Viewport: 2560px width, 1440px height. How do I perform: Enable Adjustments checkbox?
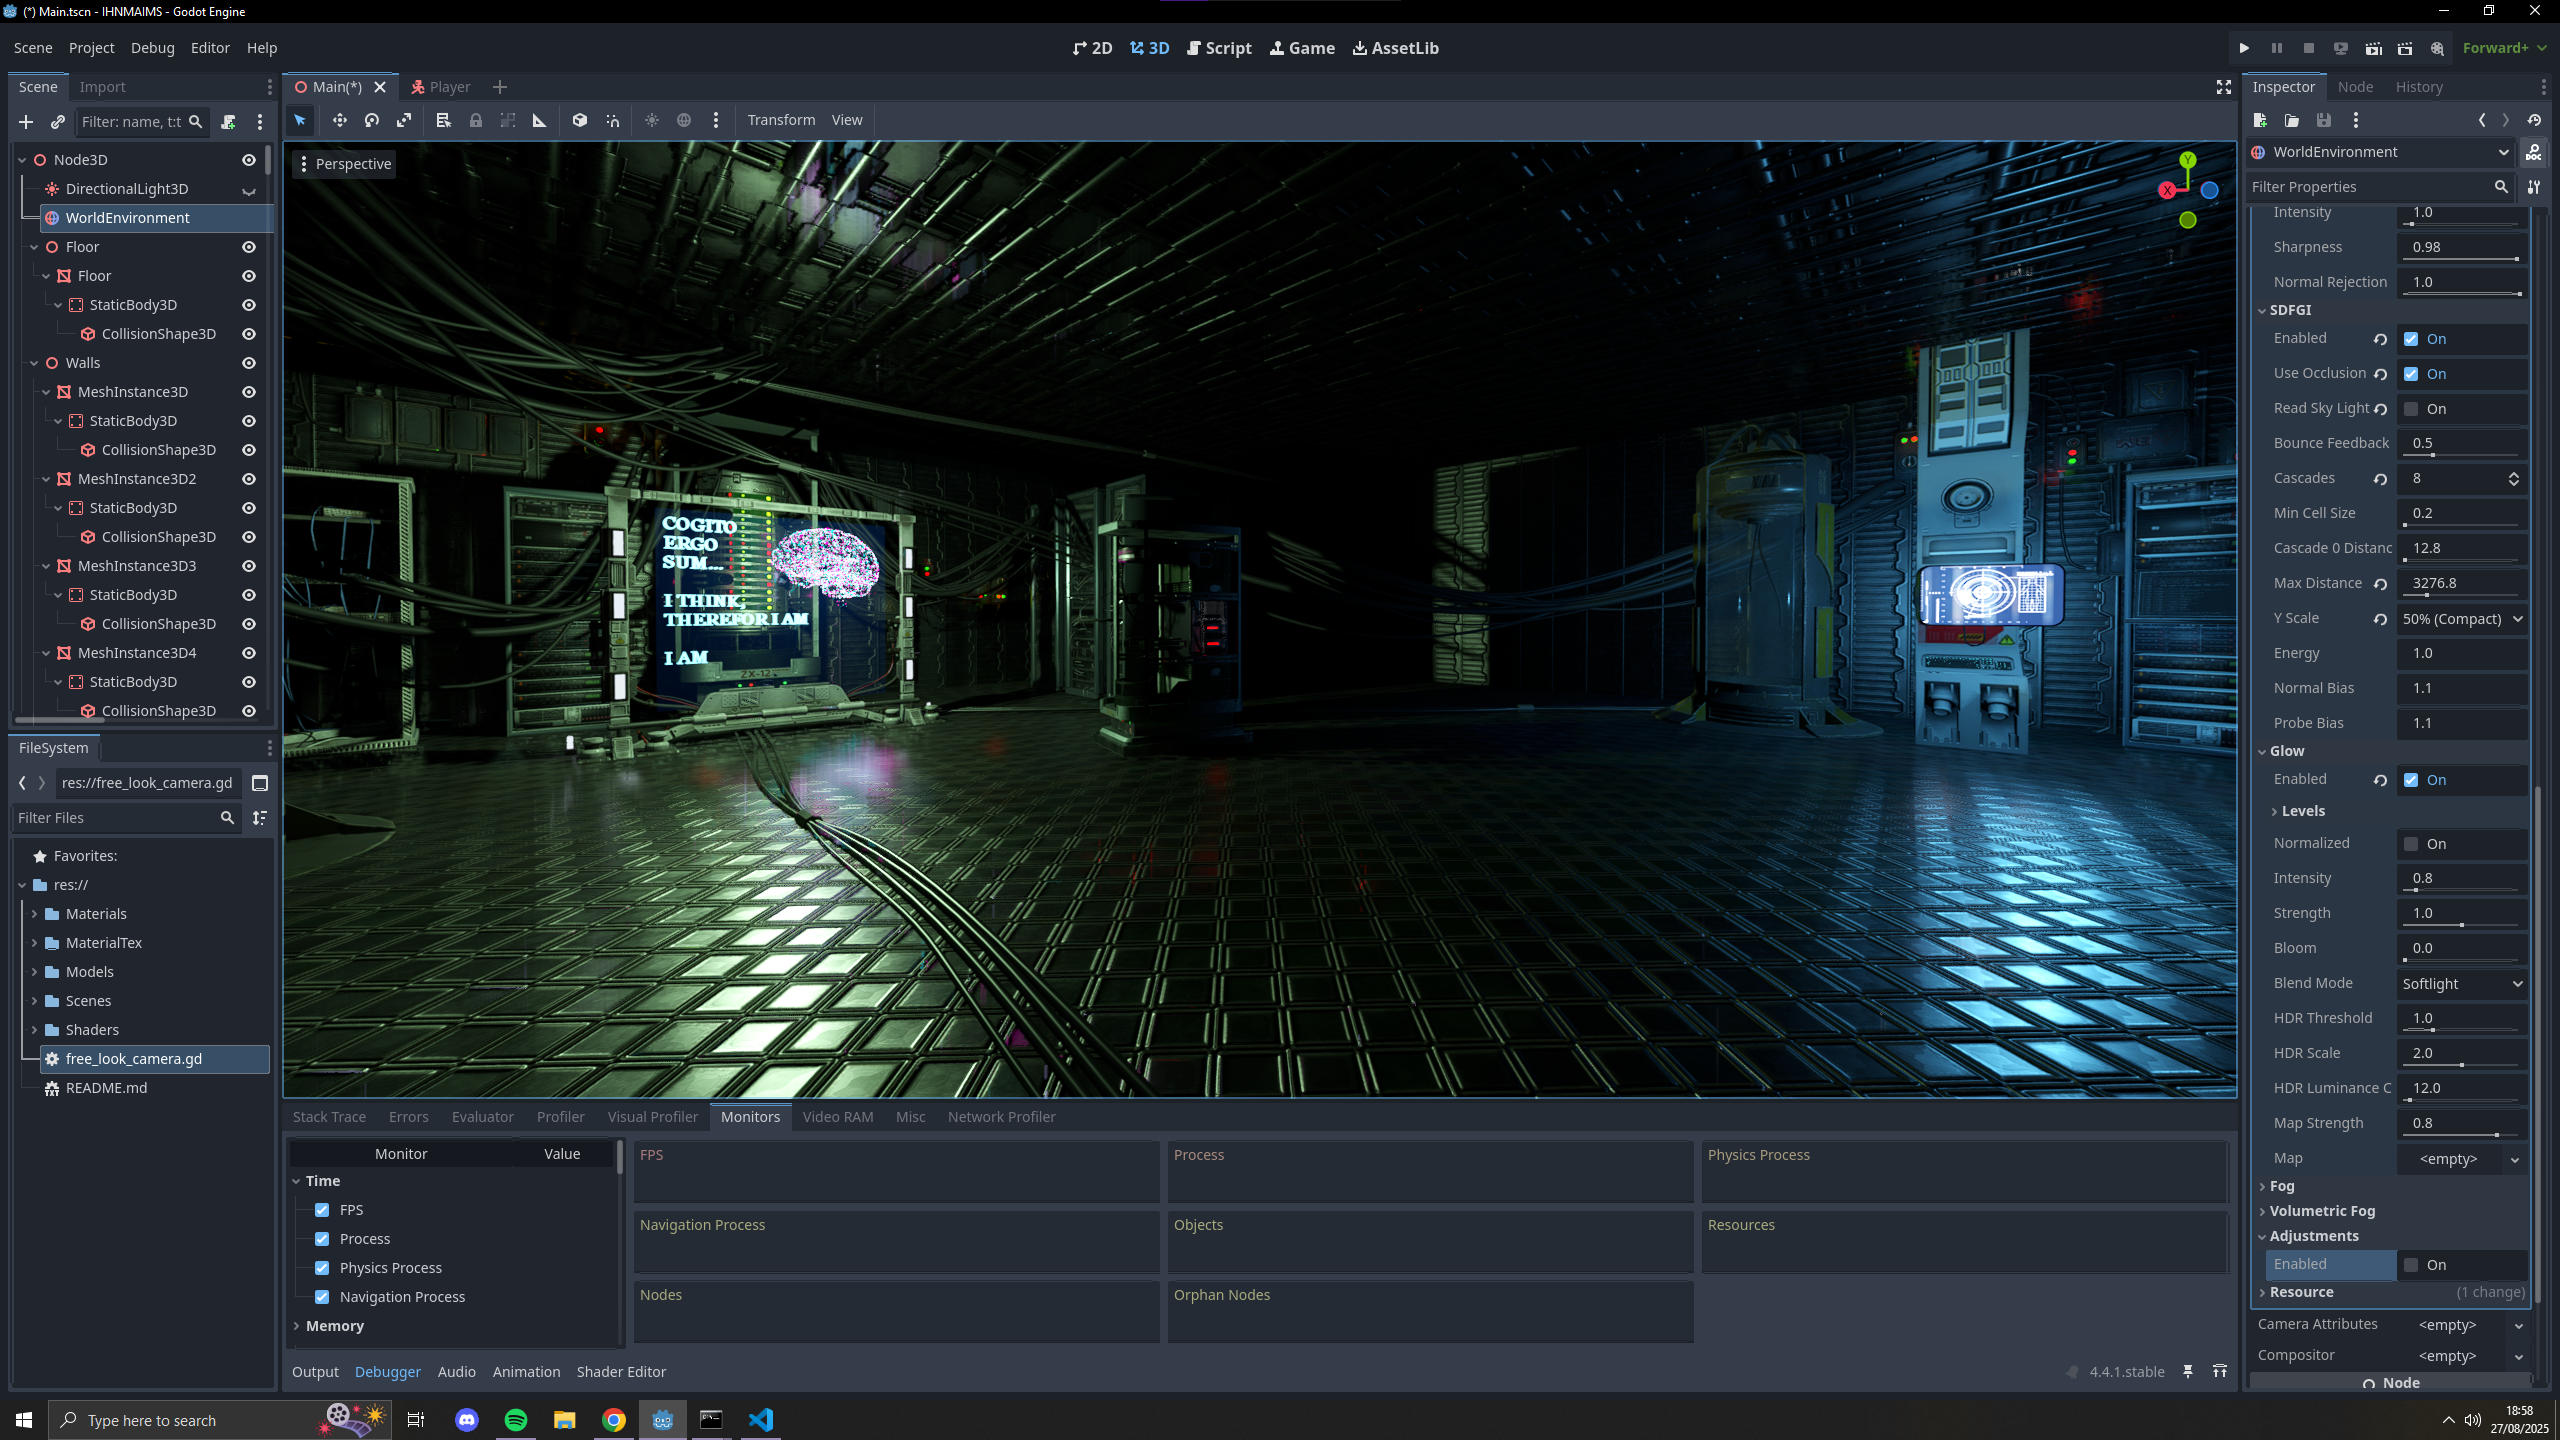coord(2411,1265)
